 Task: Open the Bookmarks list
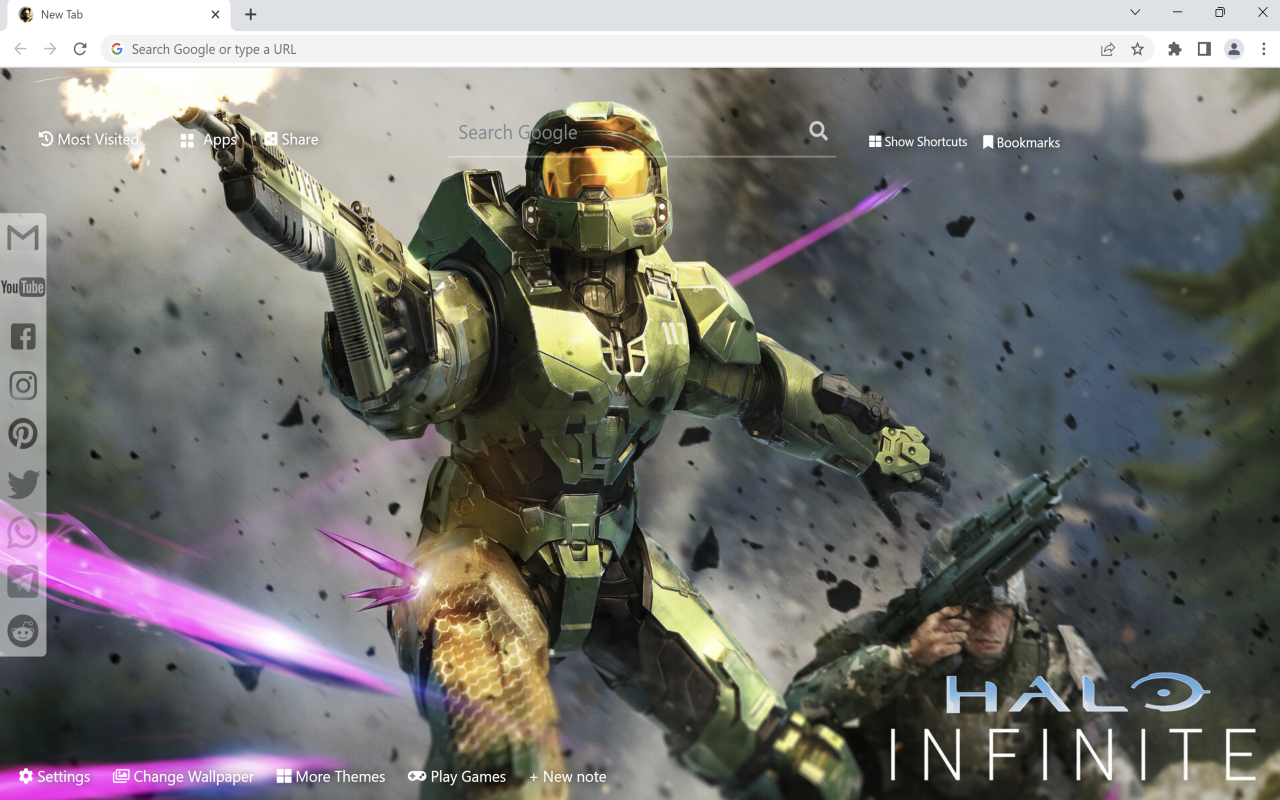1021,142
